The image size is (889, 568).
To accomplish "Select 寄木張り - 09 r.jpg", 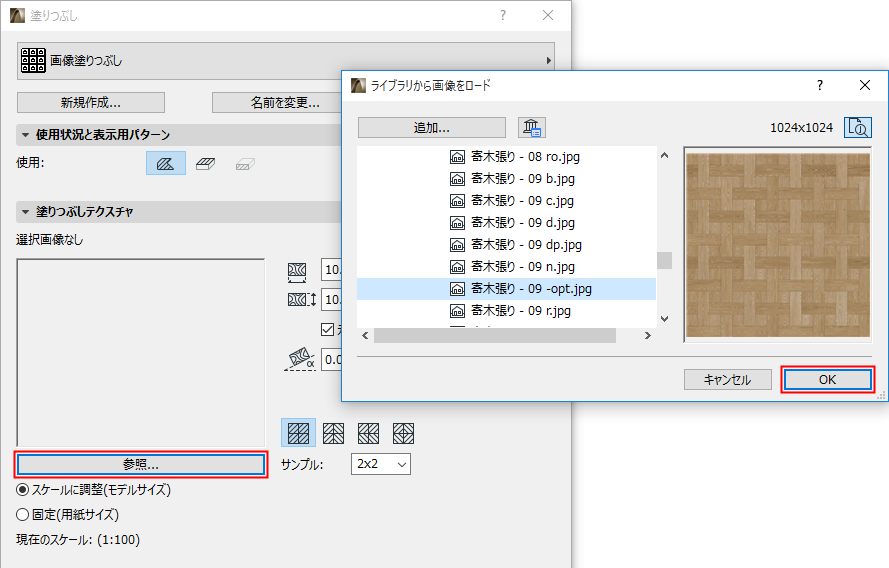I will tap(520, 311).
